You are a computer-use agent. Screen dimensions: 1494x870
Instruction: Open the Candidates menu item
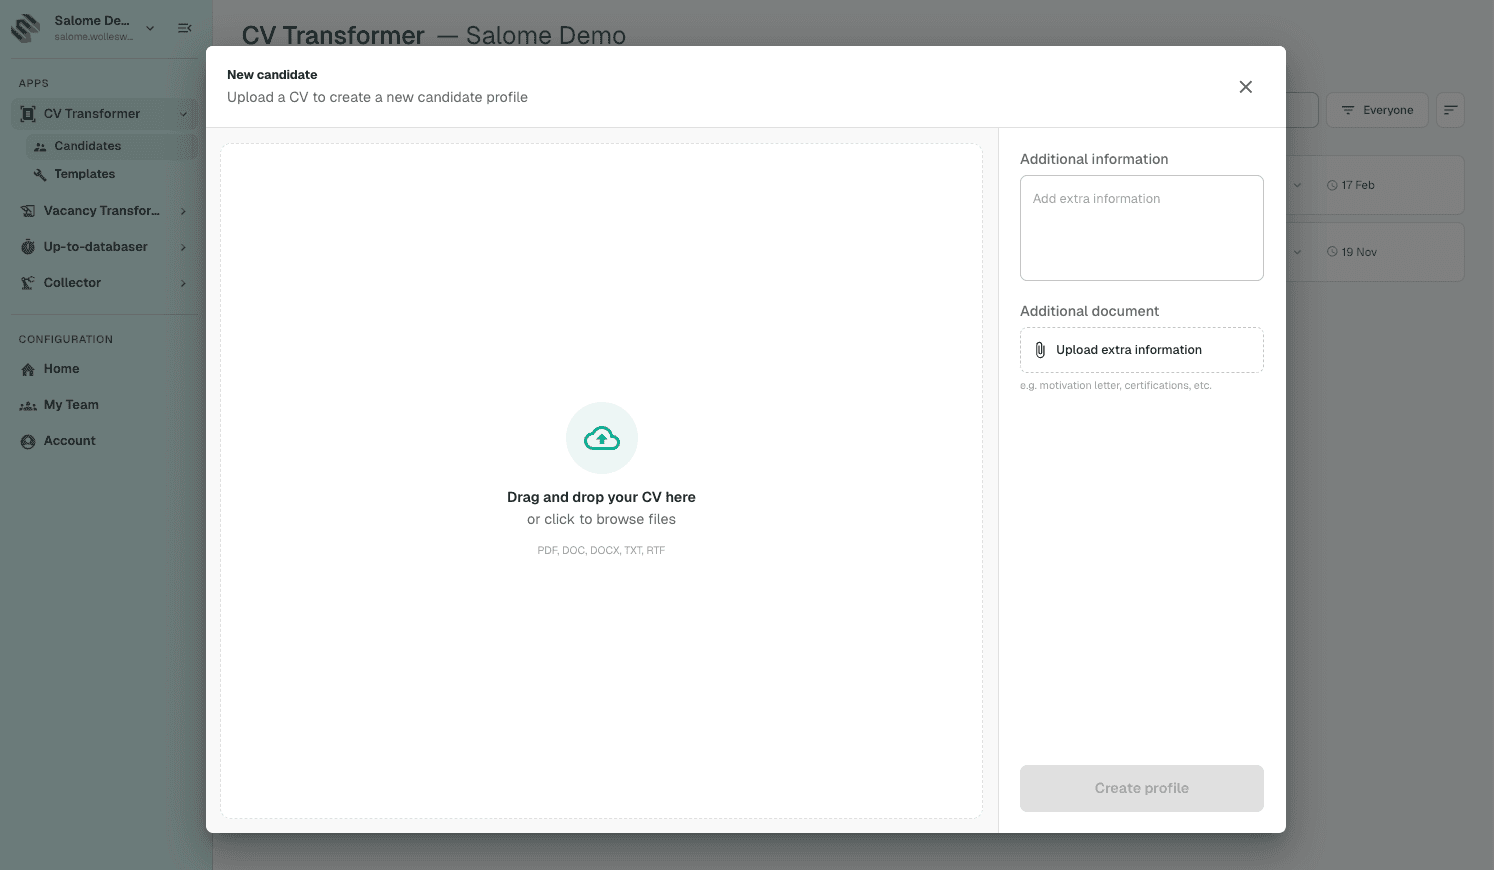click(x=110, y=146)
